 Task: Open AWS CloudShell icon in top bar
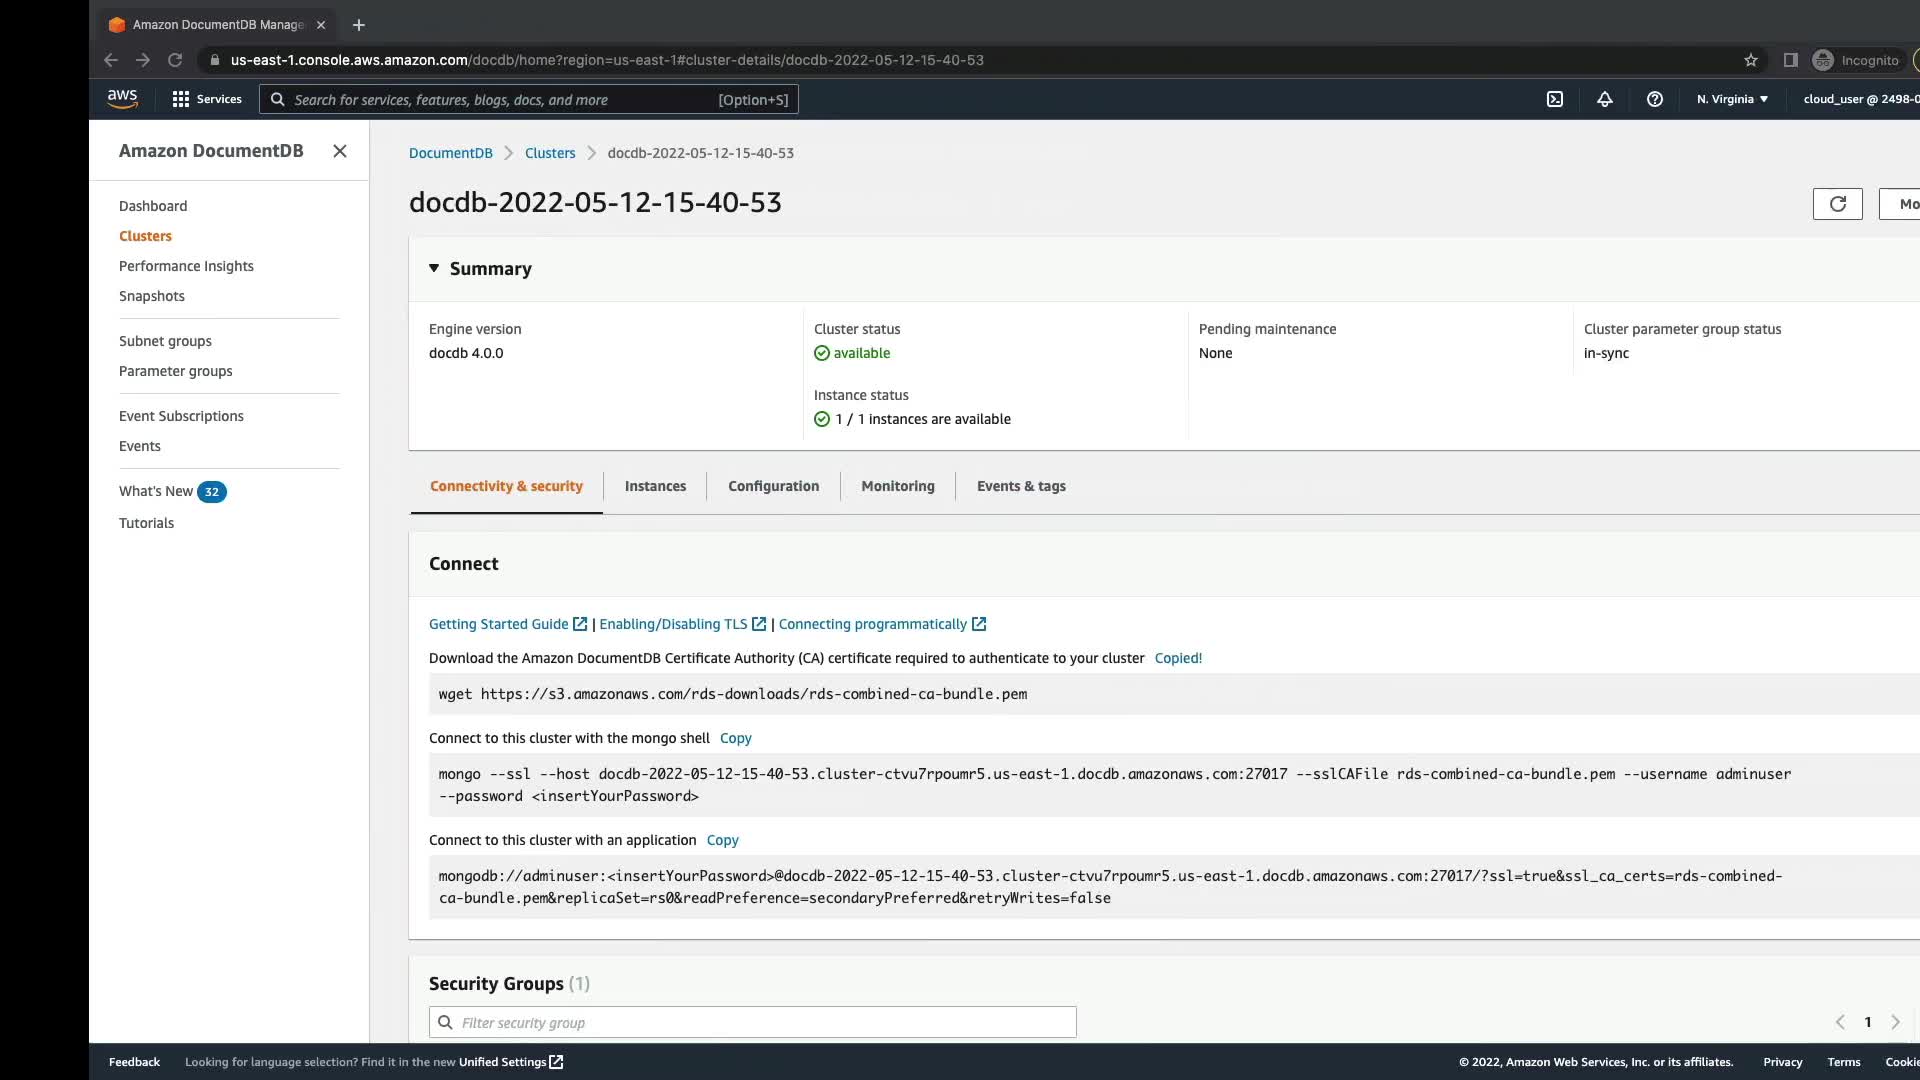click(1555, 99)
